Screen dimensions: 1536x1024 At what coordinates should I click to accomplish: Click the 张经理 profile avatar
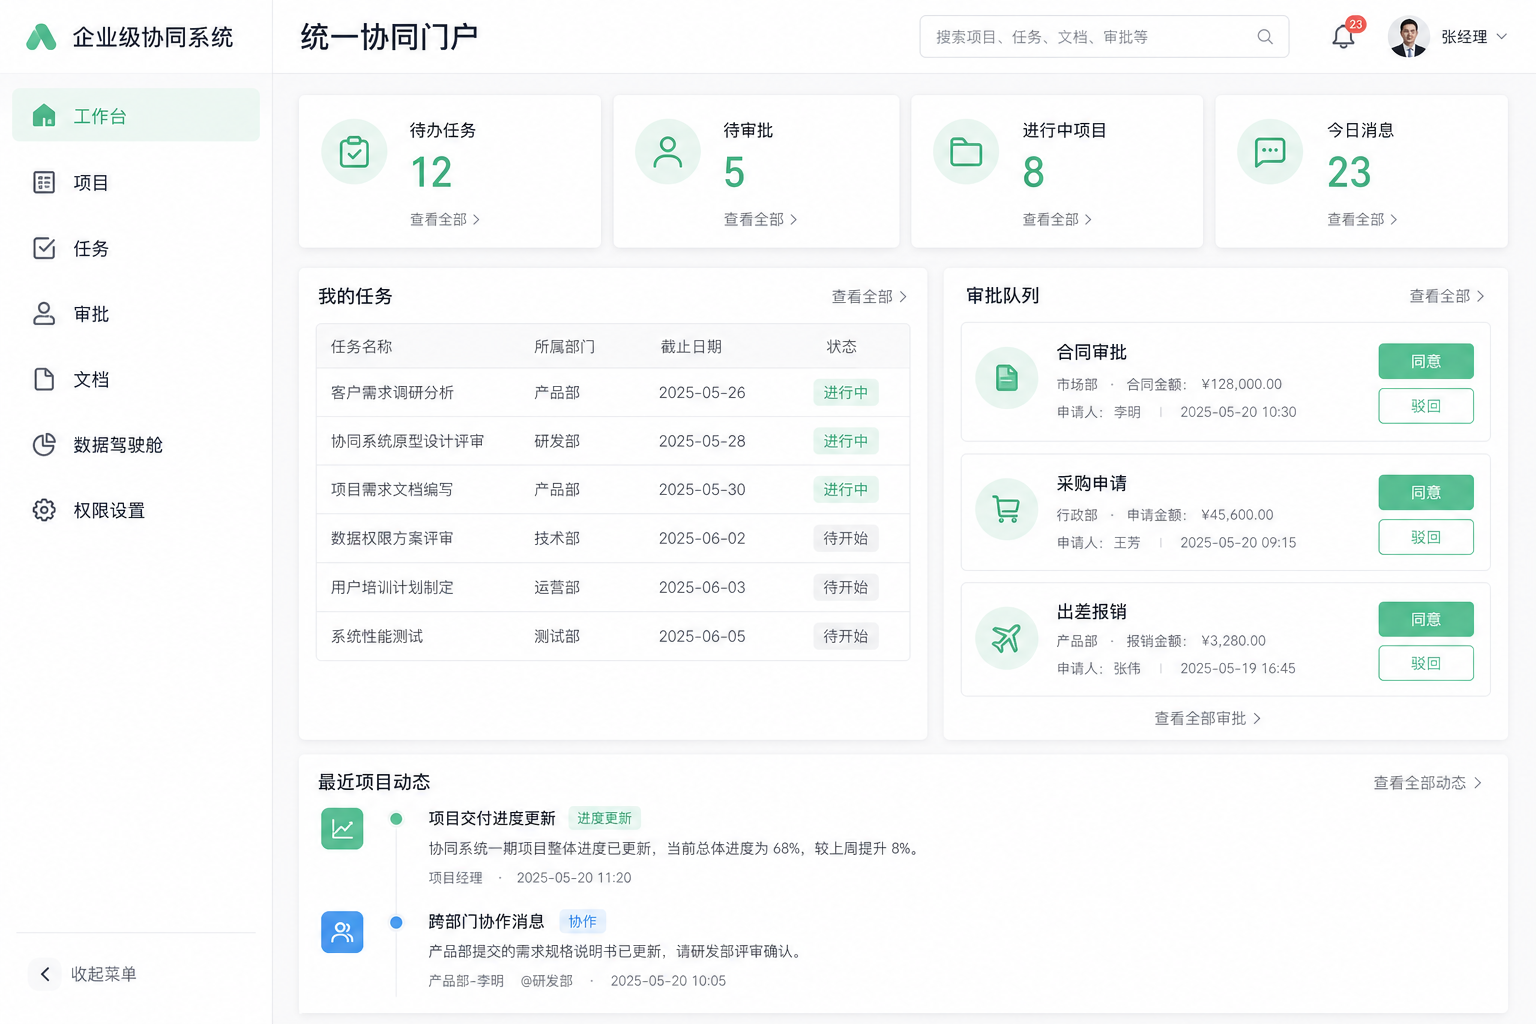[x=1409, y=37]
